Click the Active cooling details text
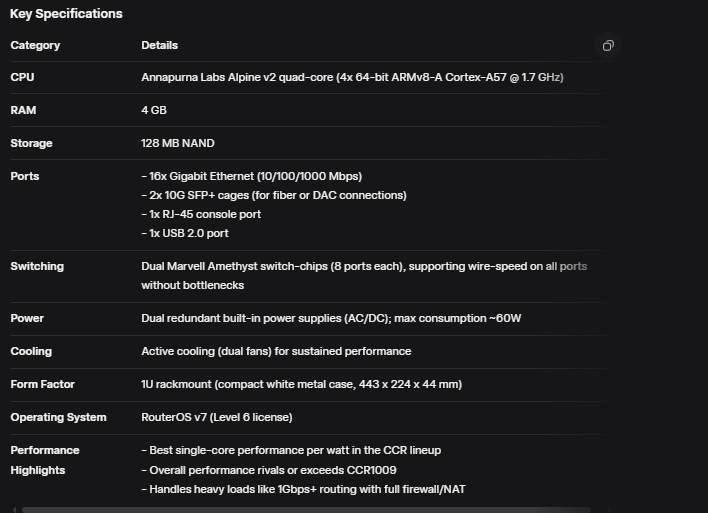Viewport: 708px width, 513px height. 276,351
